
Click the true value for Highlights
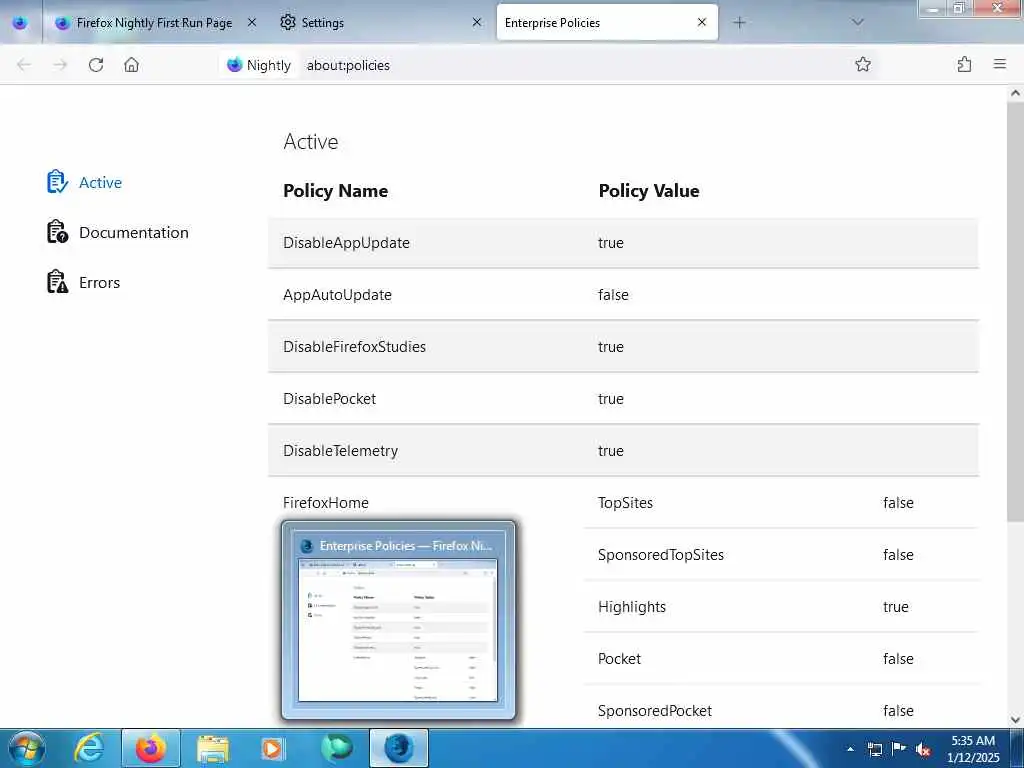pyautogui.click(x=895, y=607)
